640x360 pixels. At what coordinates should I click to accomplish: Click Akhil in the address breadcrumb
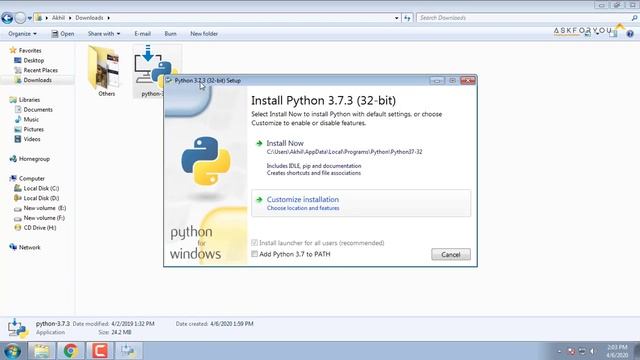point(58,18)
